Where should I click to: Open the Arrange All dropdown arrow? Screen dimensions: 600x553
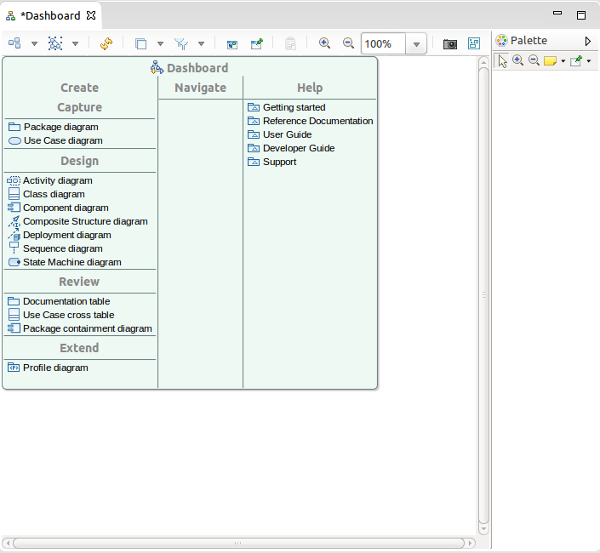pyautogui.click(x=34, y=44)
